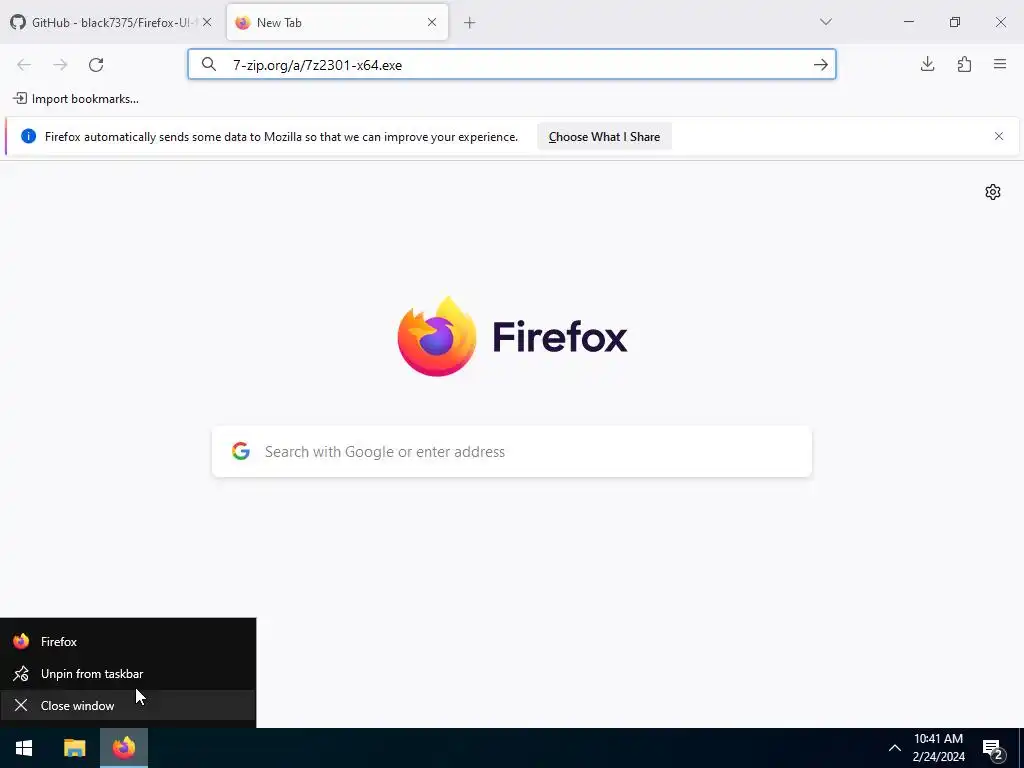The height and width of the screenshot is (768, 1024).
Task: Click the Firefox taskbar icon
Action: pyautogui.click(x=124, y=748)
